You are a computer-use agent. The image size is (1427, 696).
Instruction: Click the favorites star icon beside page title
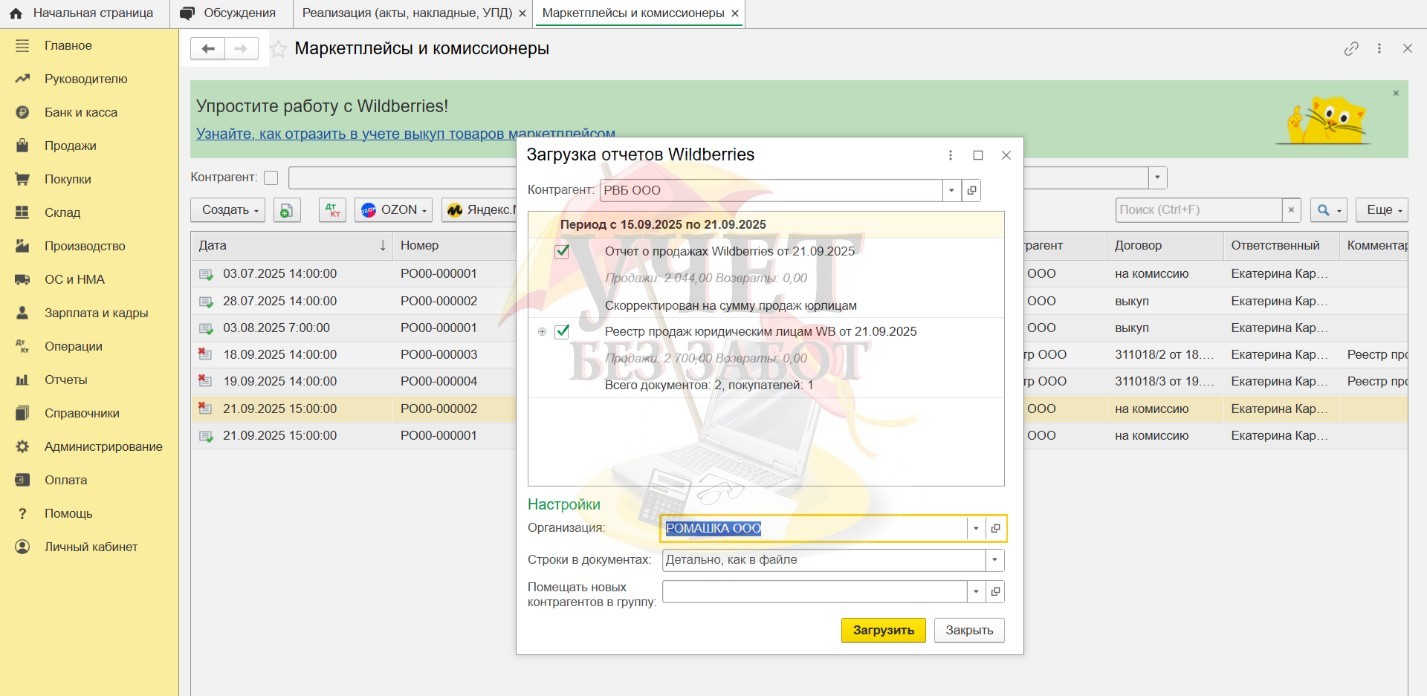pyautogui.click(x=279, y=49)
